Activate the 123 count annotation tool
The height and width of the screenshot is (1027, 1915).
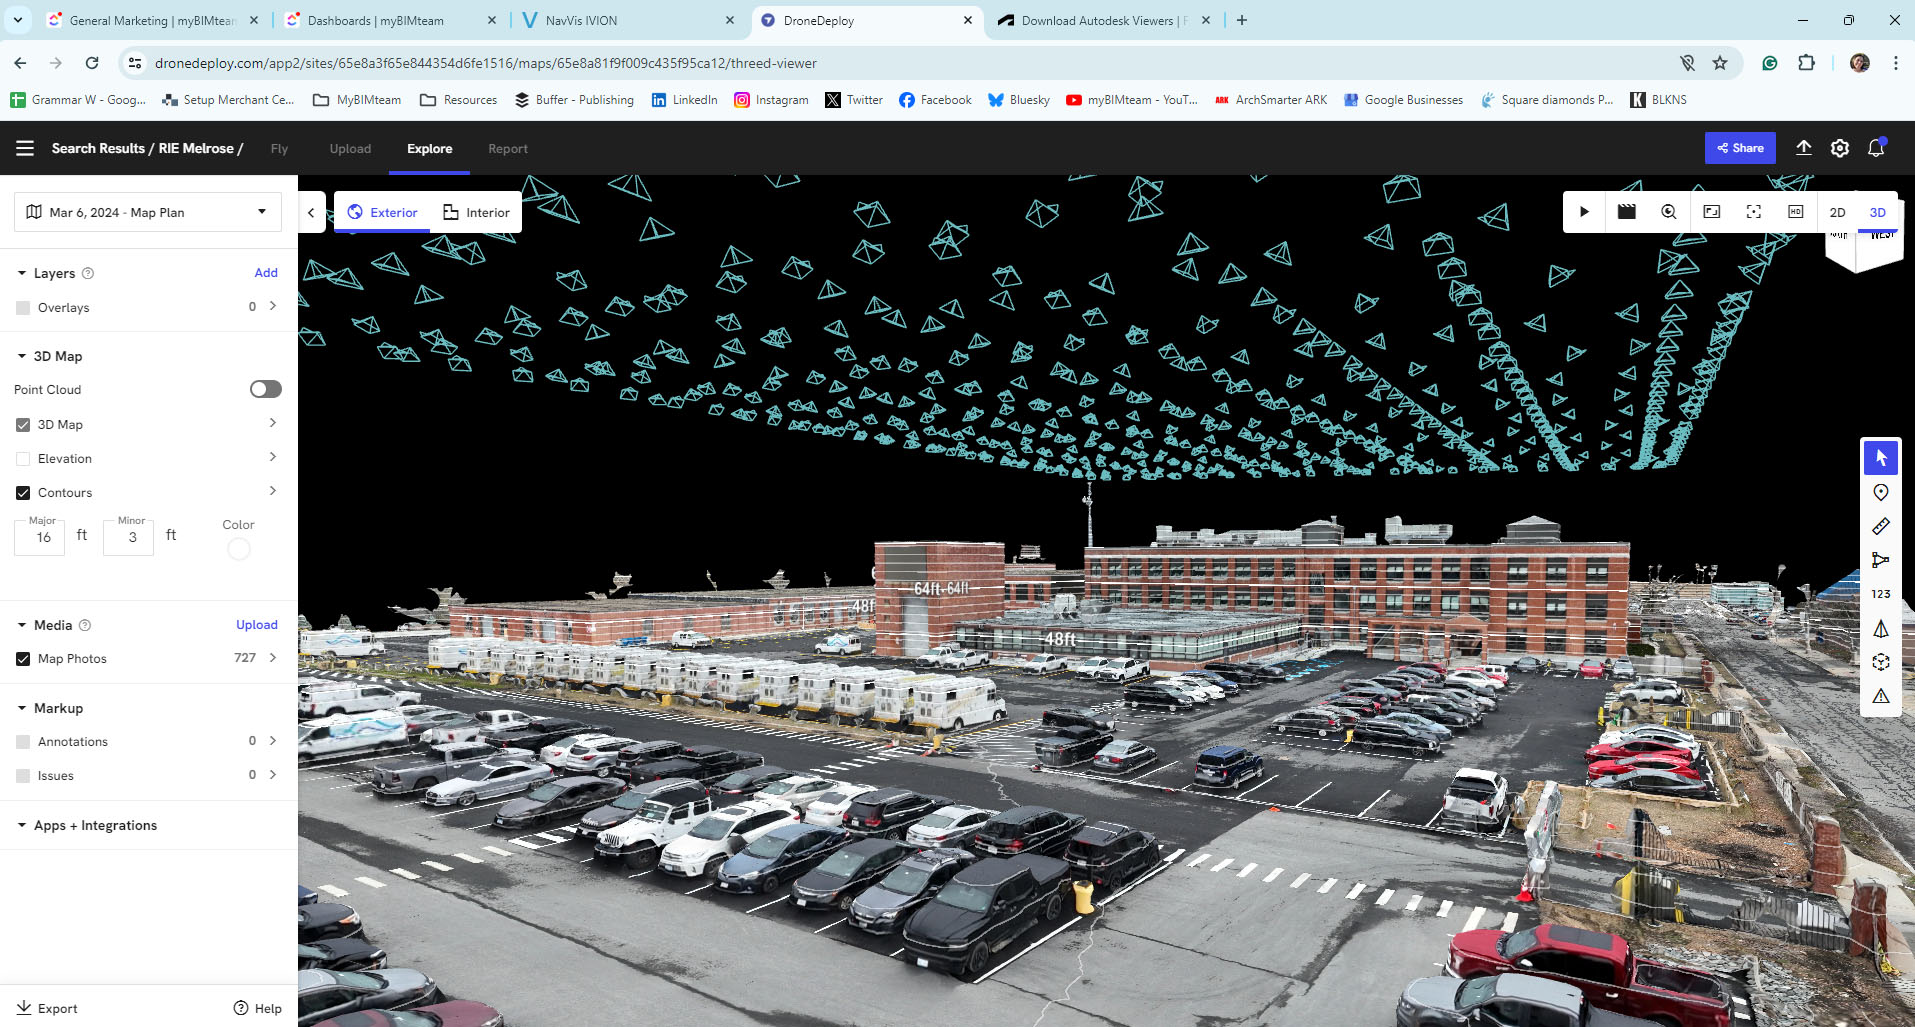1880,594
